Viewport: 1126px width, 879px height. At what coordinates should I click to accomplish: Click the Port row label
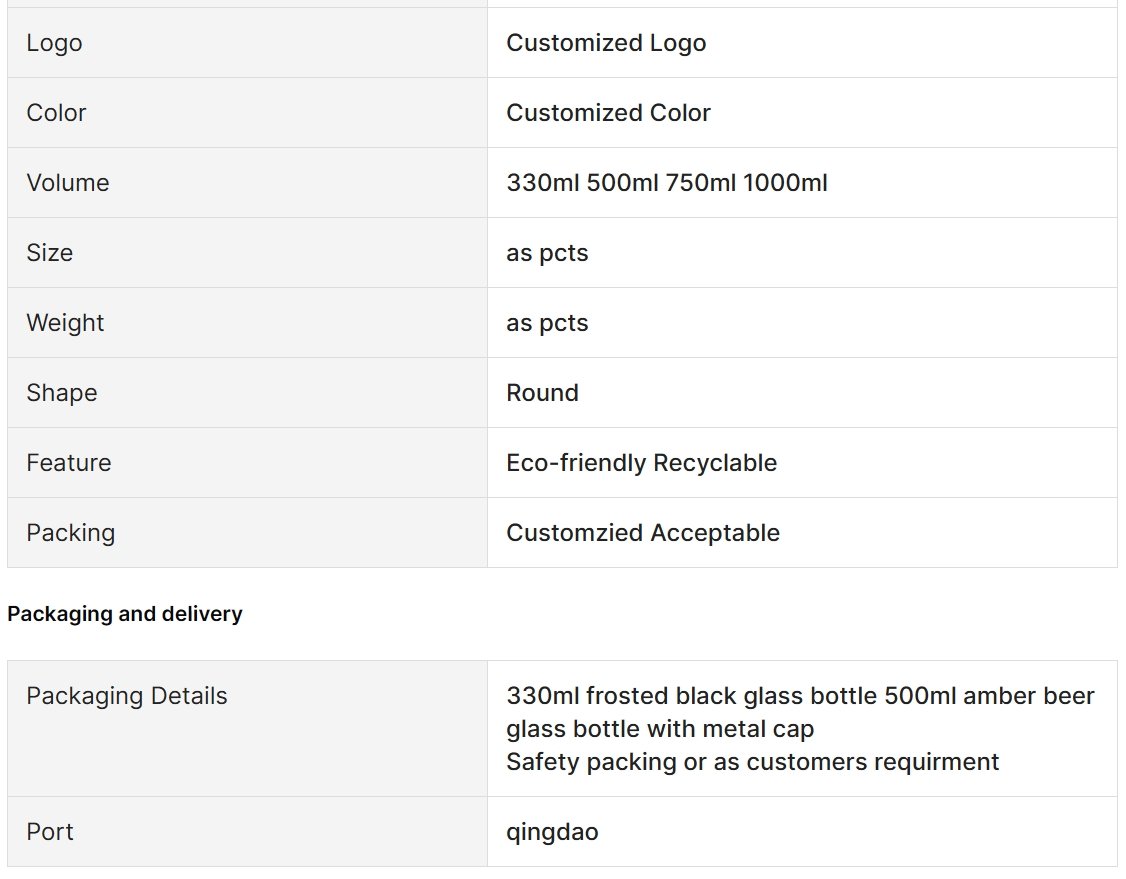[x=50, y=832]
